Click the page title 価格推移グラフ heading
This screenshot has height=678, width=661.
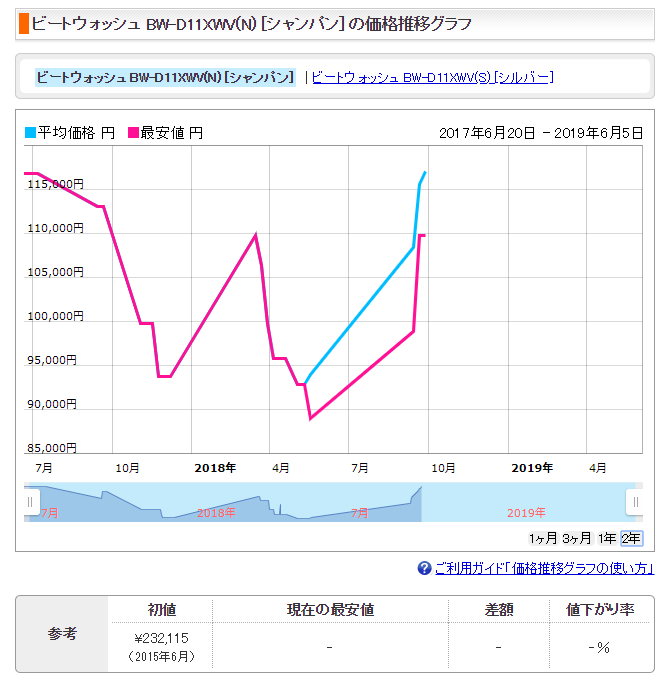pyautogui.click(x=252, y=24)
